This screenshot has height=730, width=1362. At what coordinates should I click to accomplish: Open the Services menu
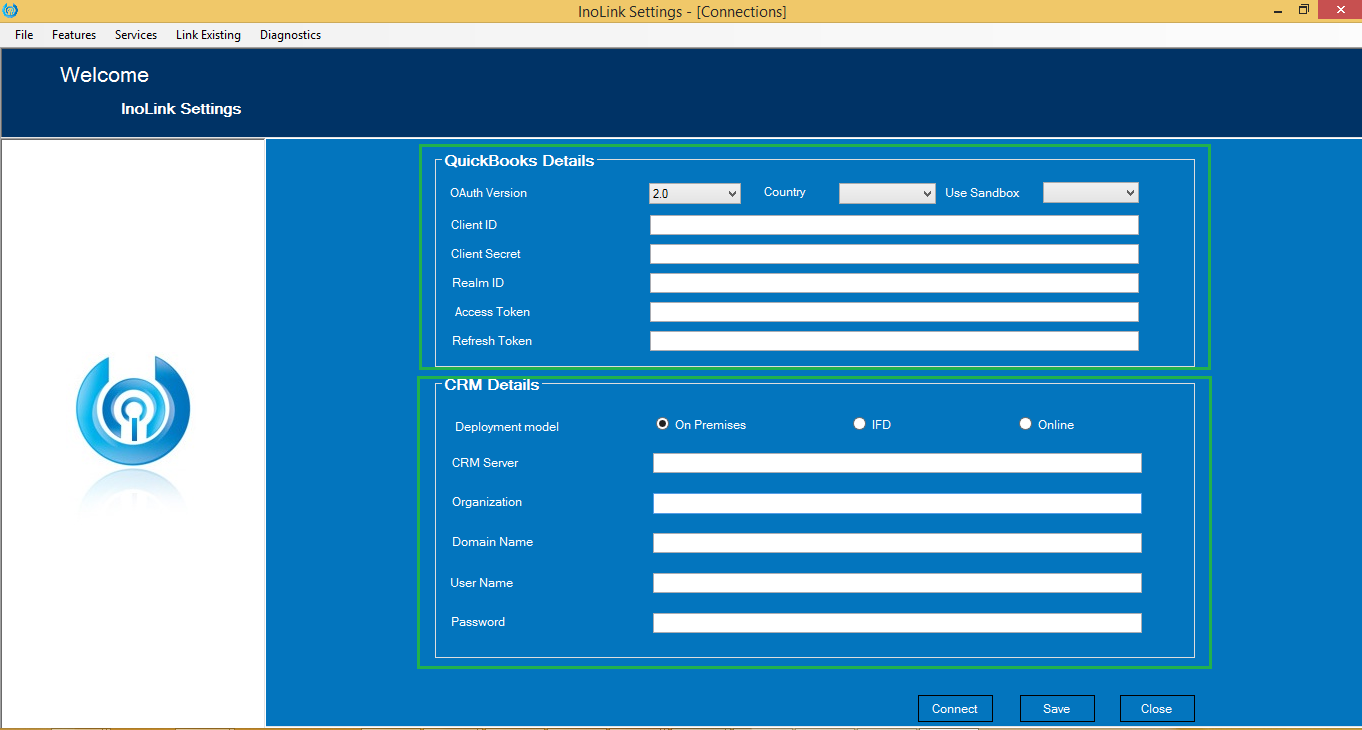(136, 35)
